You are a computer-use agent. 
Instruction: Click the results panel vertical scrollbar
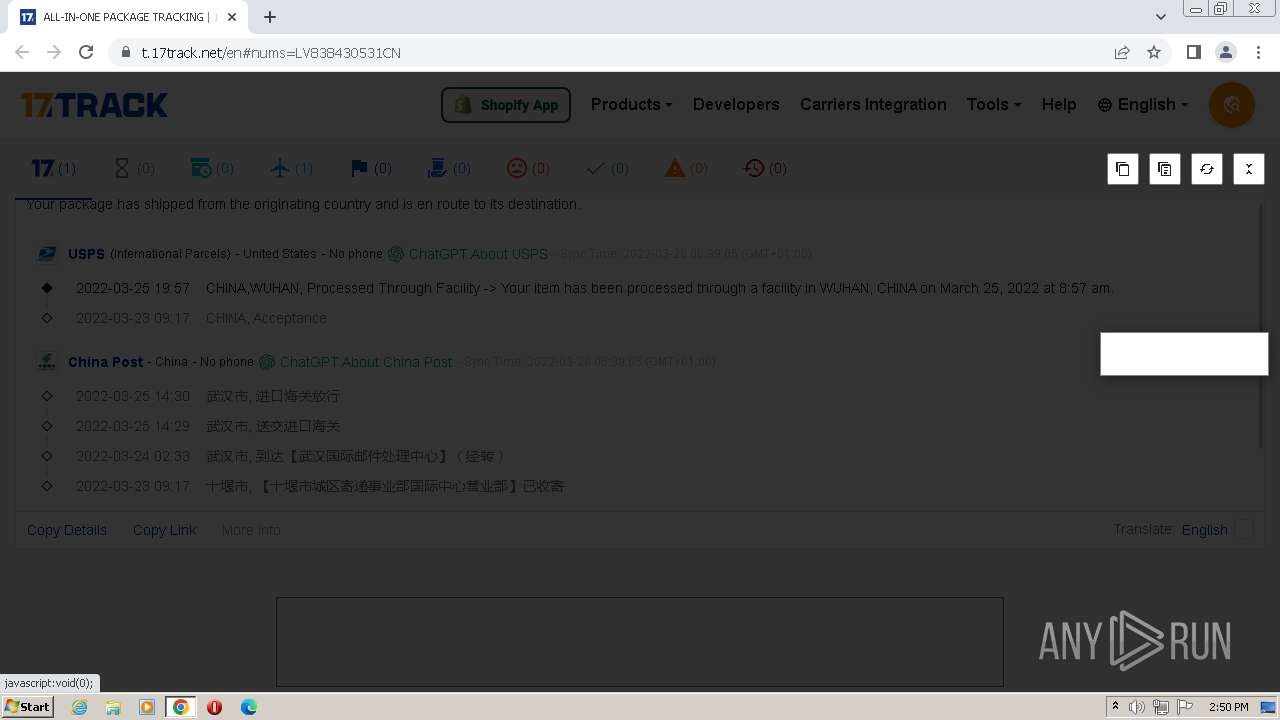click(x=1260, y=325)
